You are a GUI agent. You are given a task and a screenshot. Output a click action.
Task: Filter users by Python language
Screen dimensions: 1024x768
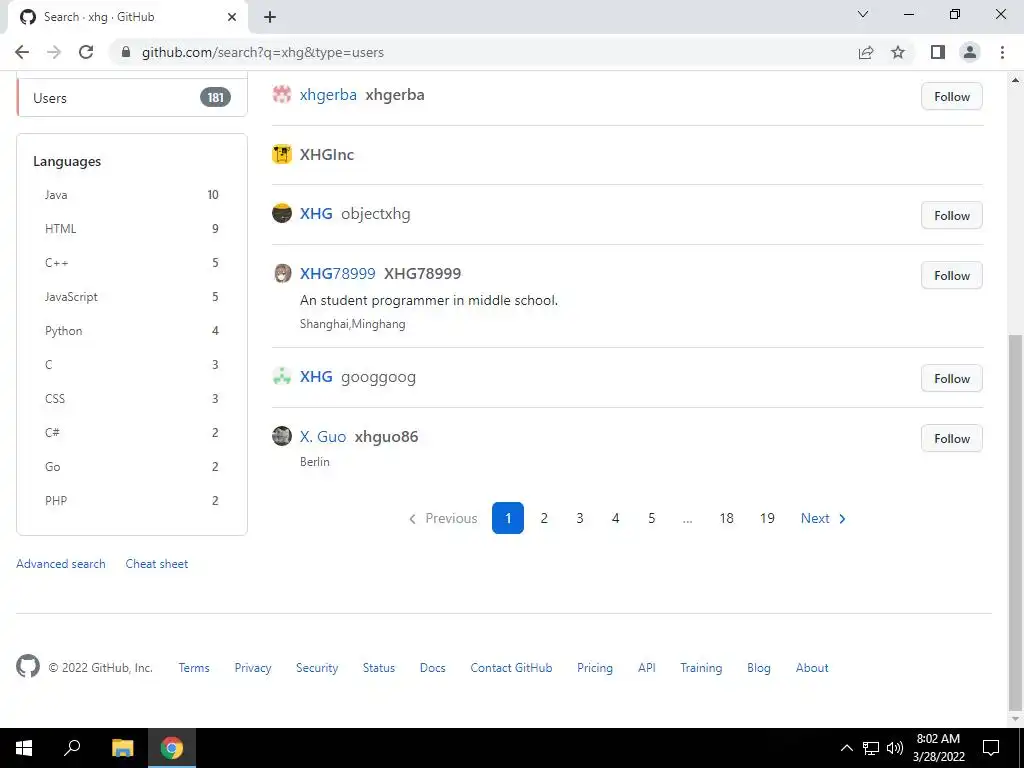coord(132,330)
